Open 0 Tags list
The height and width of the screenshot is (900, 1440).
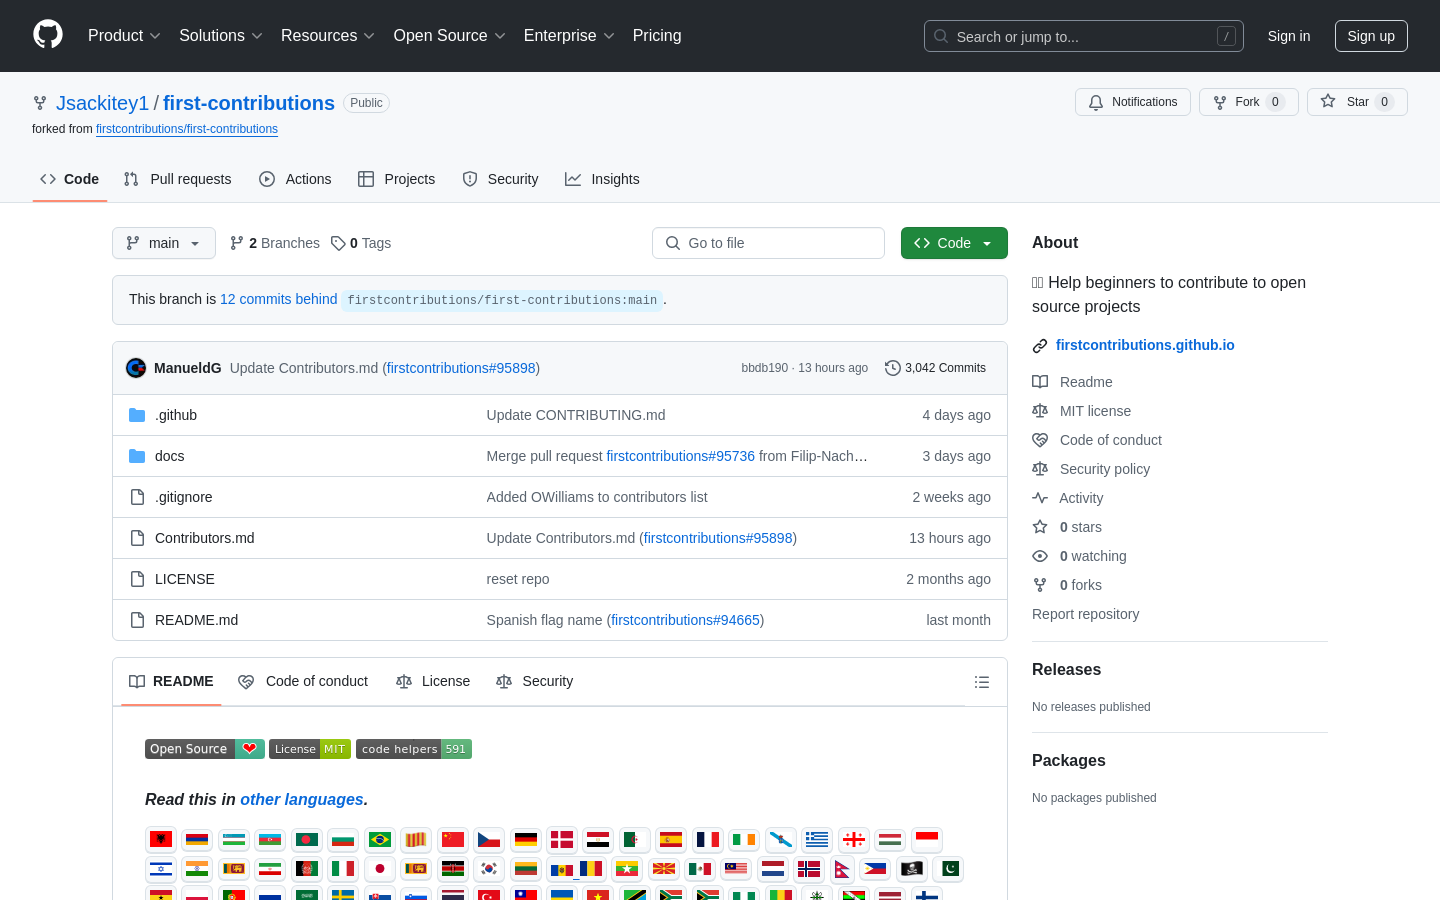click(x=361, y=243)
